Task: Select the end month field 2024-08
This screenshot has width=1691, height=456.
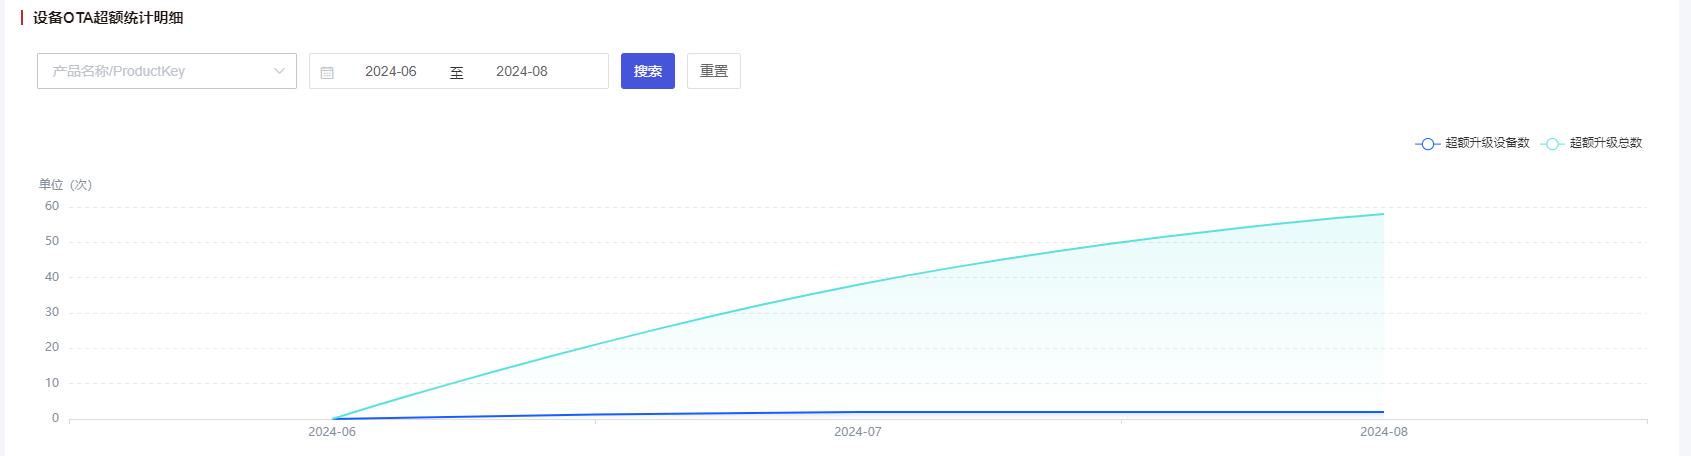Action: click(x=522, y=71)
